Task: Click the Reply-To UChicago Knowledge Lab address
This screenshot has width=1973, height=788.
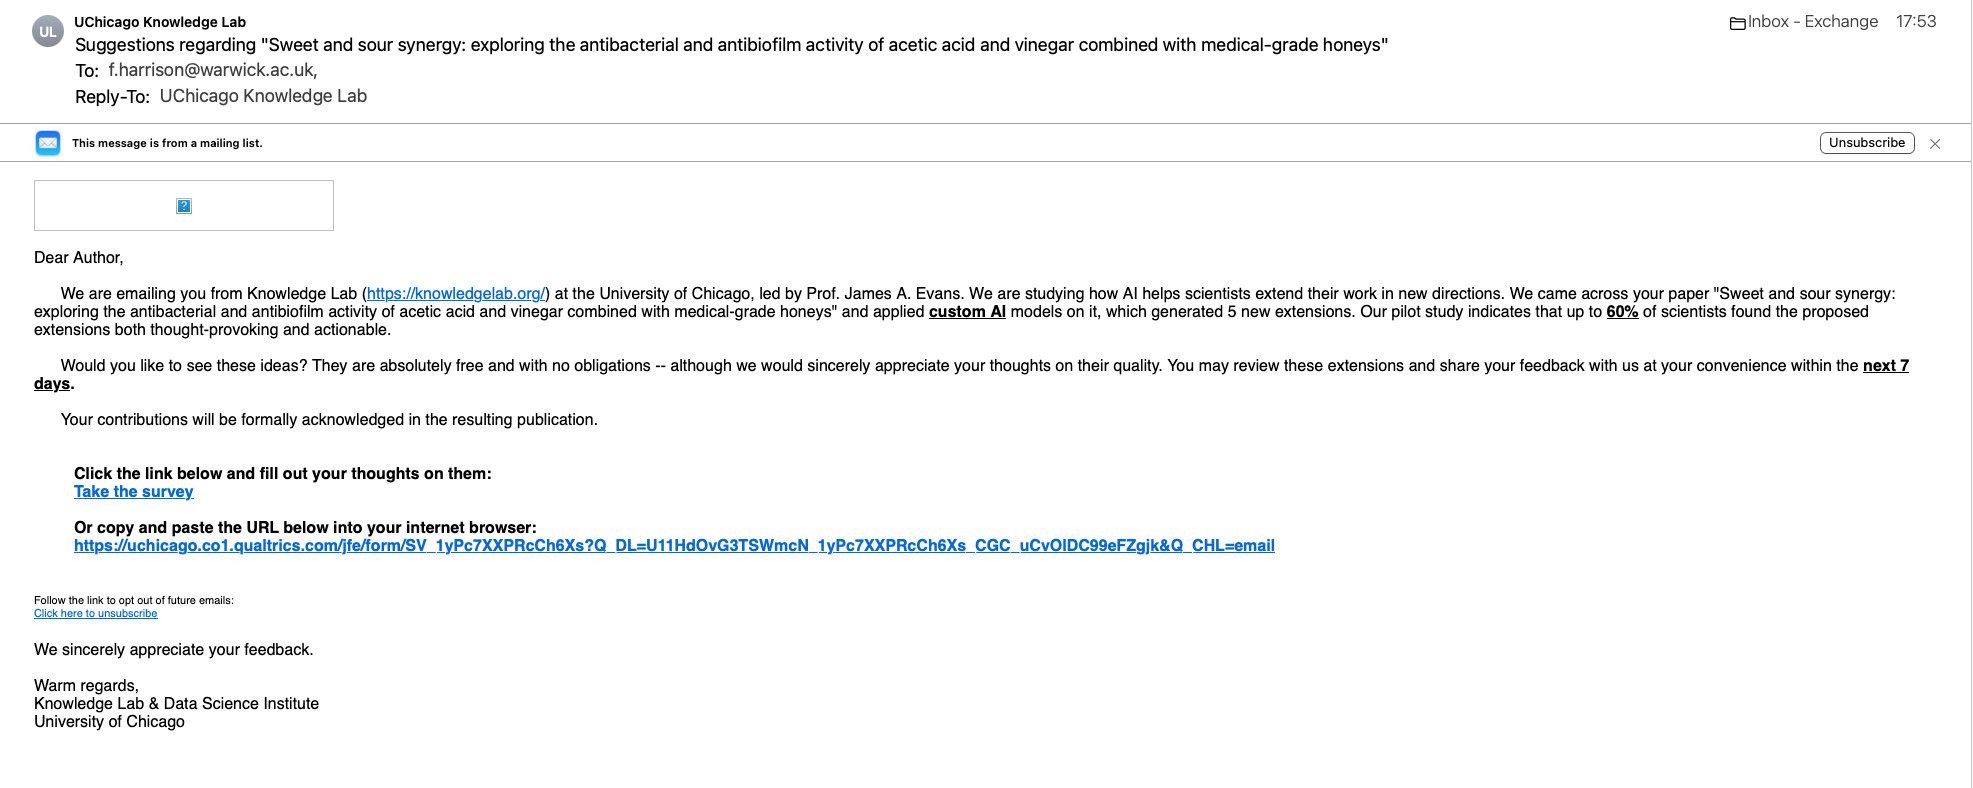Action: click(263, 96)
